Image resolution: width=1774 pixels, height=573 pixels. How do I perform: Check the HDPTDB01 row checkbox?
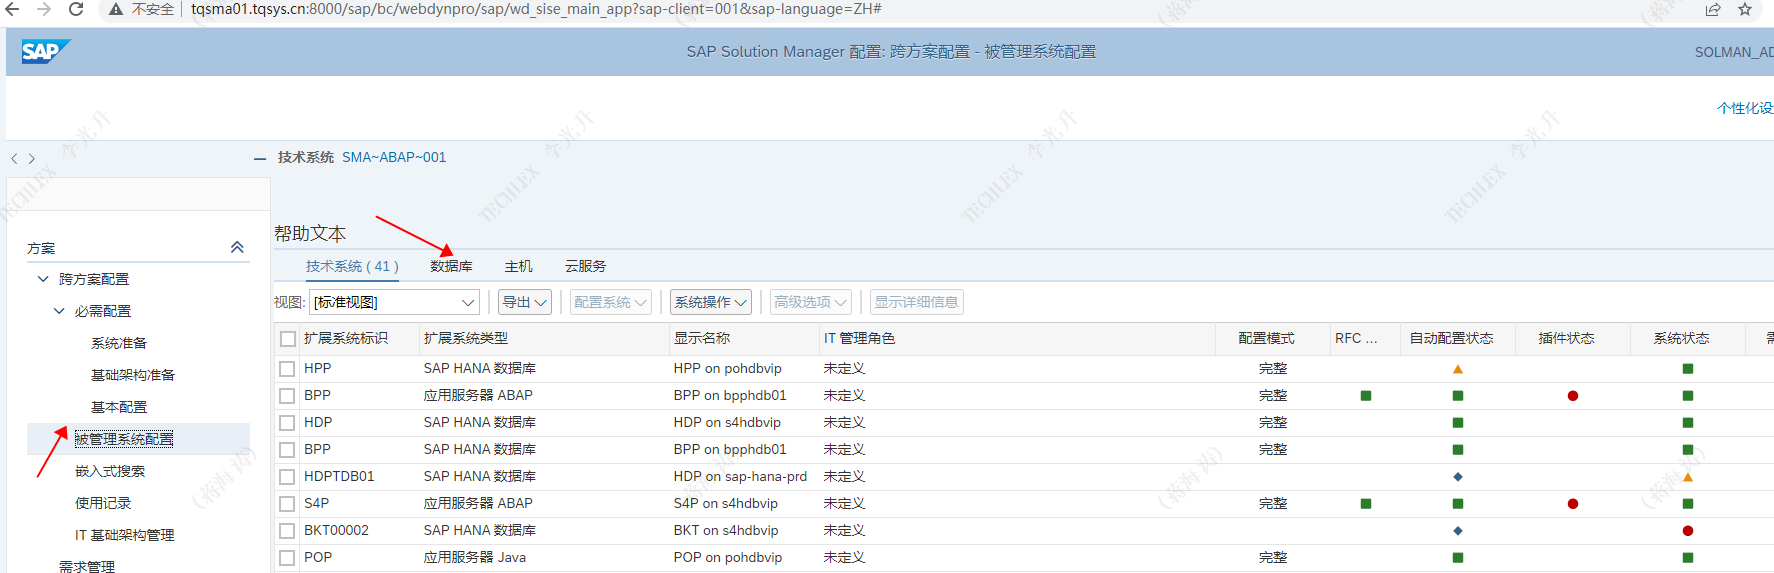pos(287,477)
